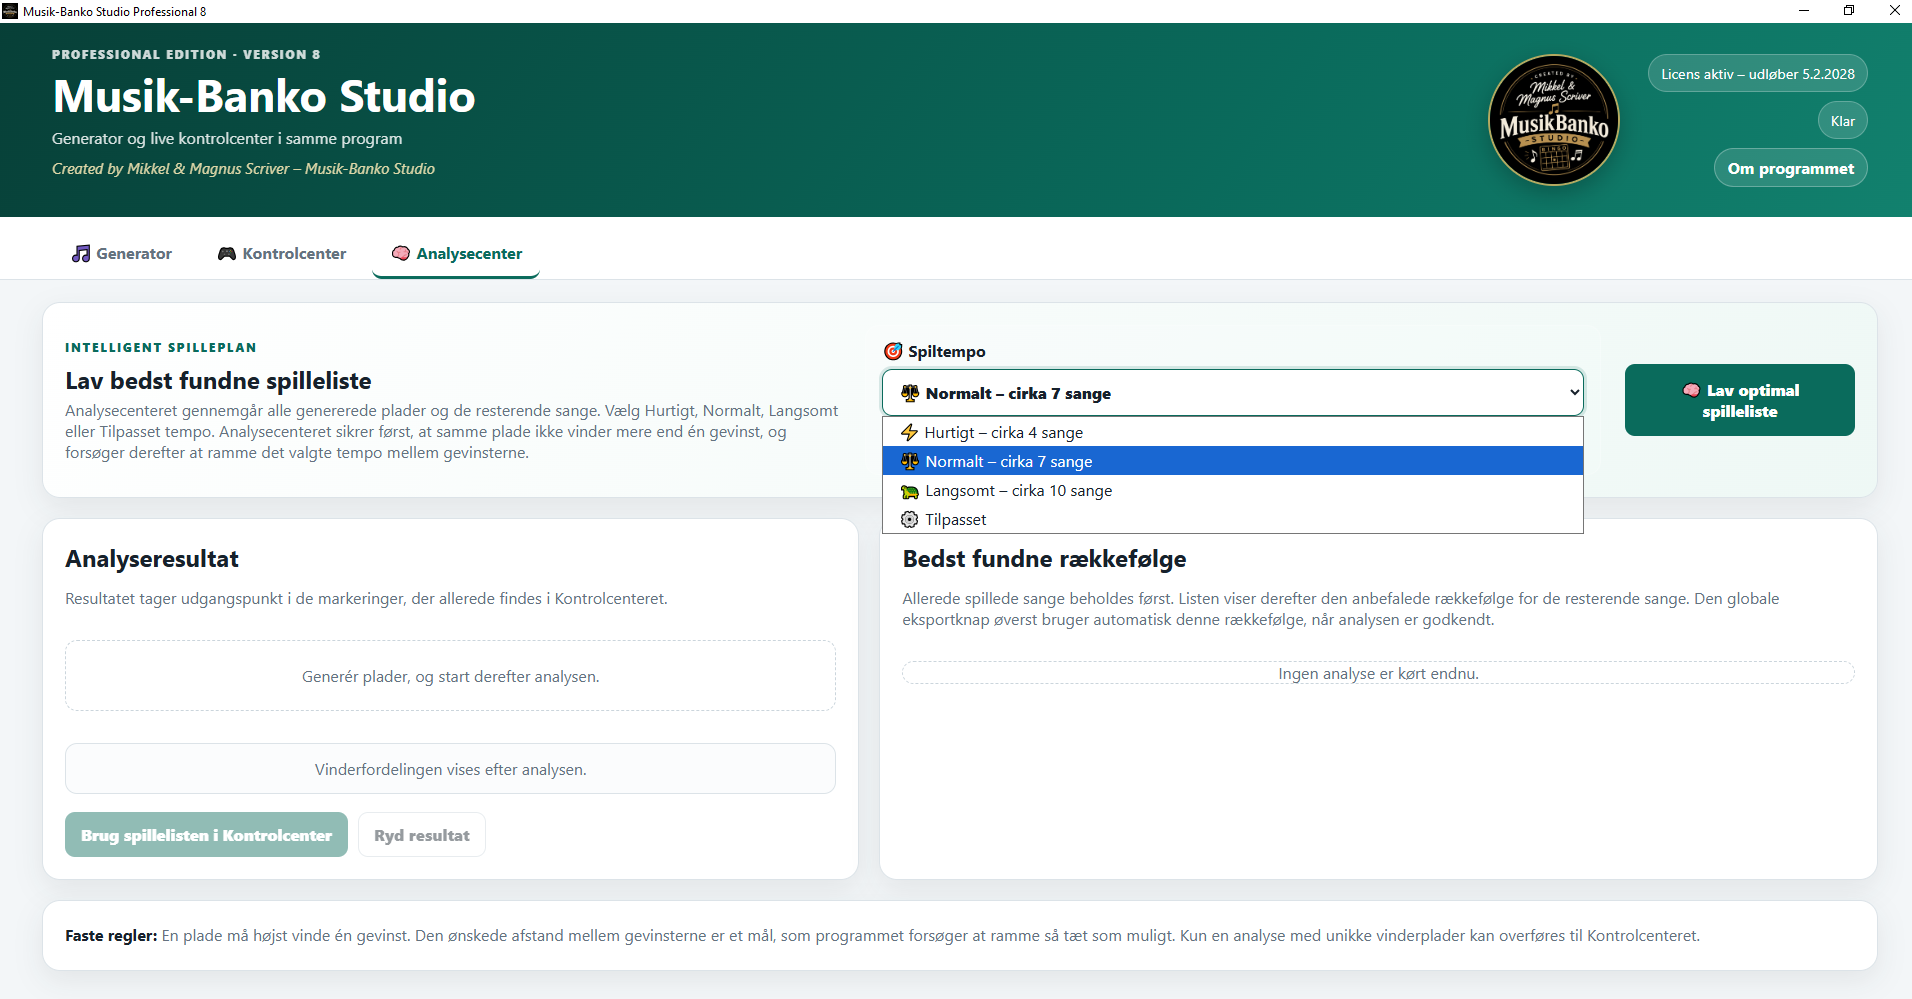Click 'Lav optimal spilleliste' button

pos(1739,400)
